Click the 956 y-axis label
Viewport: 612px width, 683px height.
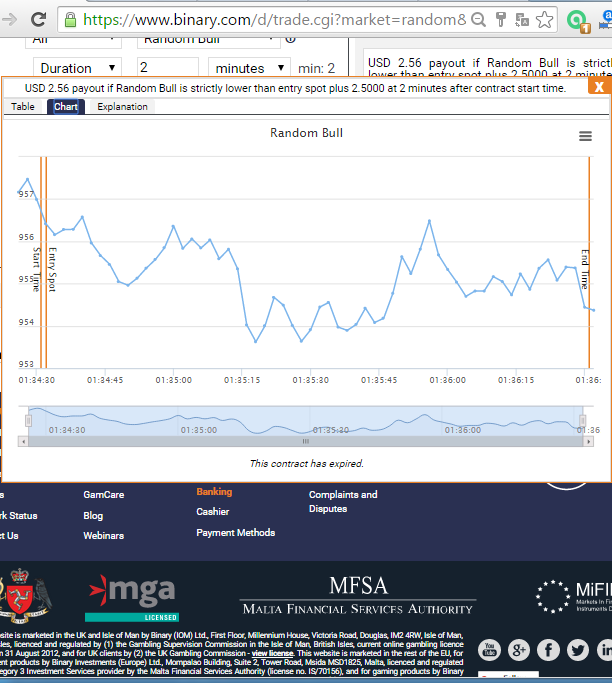(26, 237)
